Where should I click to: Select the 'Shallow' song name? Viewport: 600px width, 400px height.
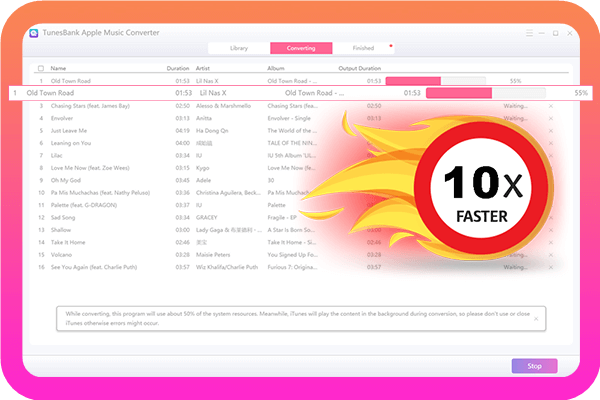(61, 230)
